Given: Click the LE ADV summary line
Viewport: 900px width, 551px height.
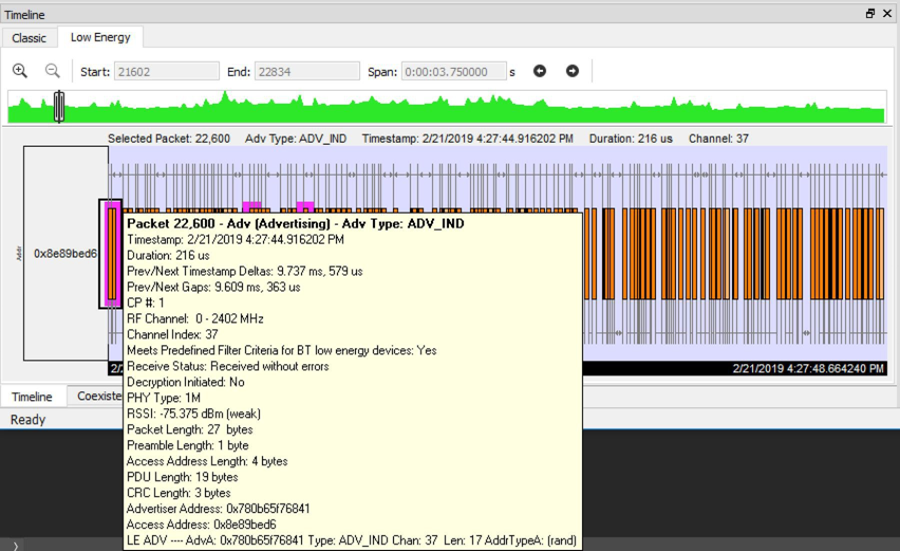Looking at the screenshot, I should [x=352, y=540].
